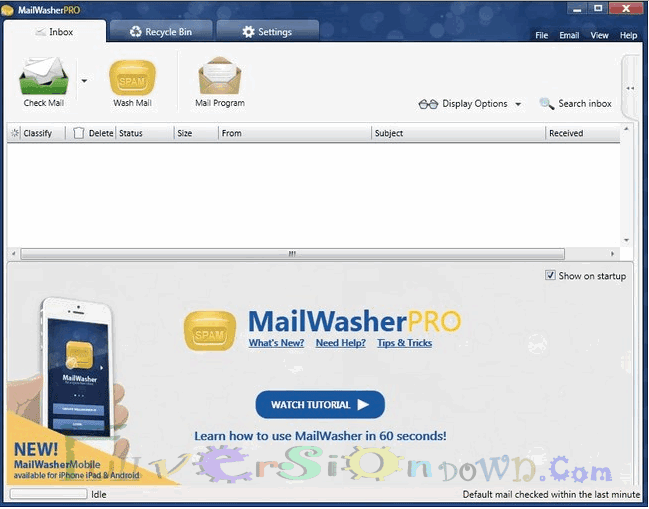
Task: Click the horizontal scrollbar left arrow
Action: pos(13,254)
